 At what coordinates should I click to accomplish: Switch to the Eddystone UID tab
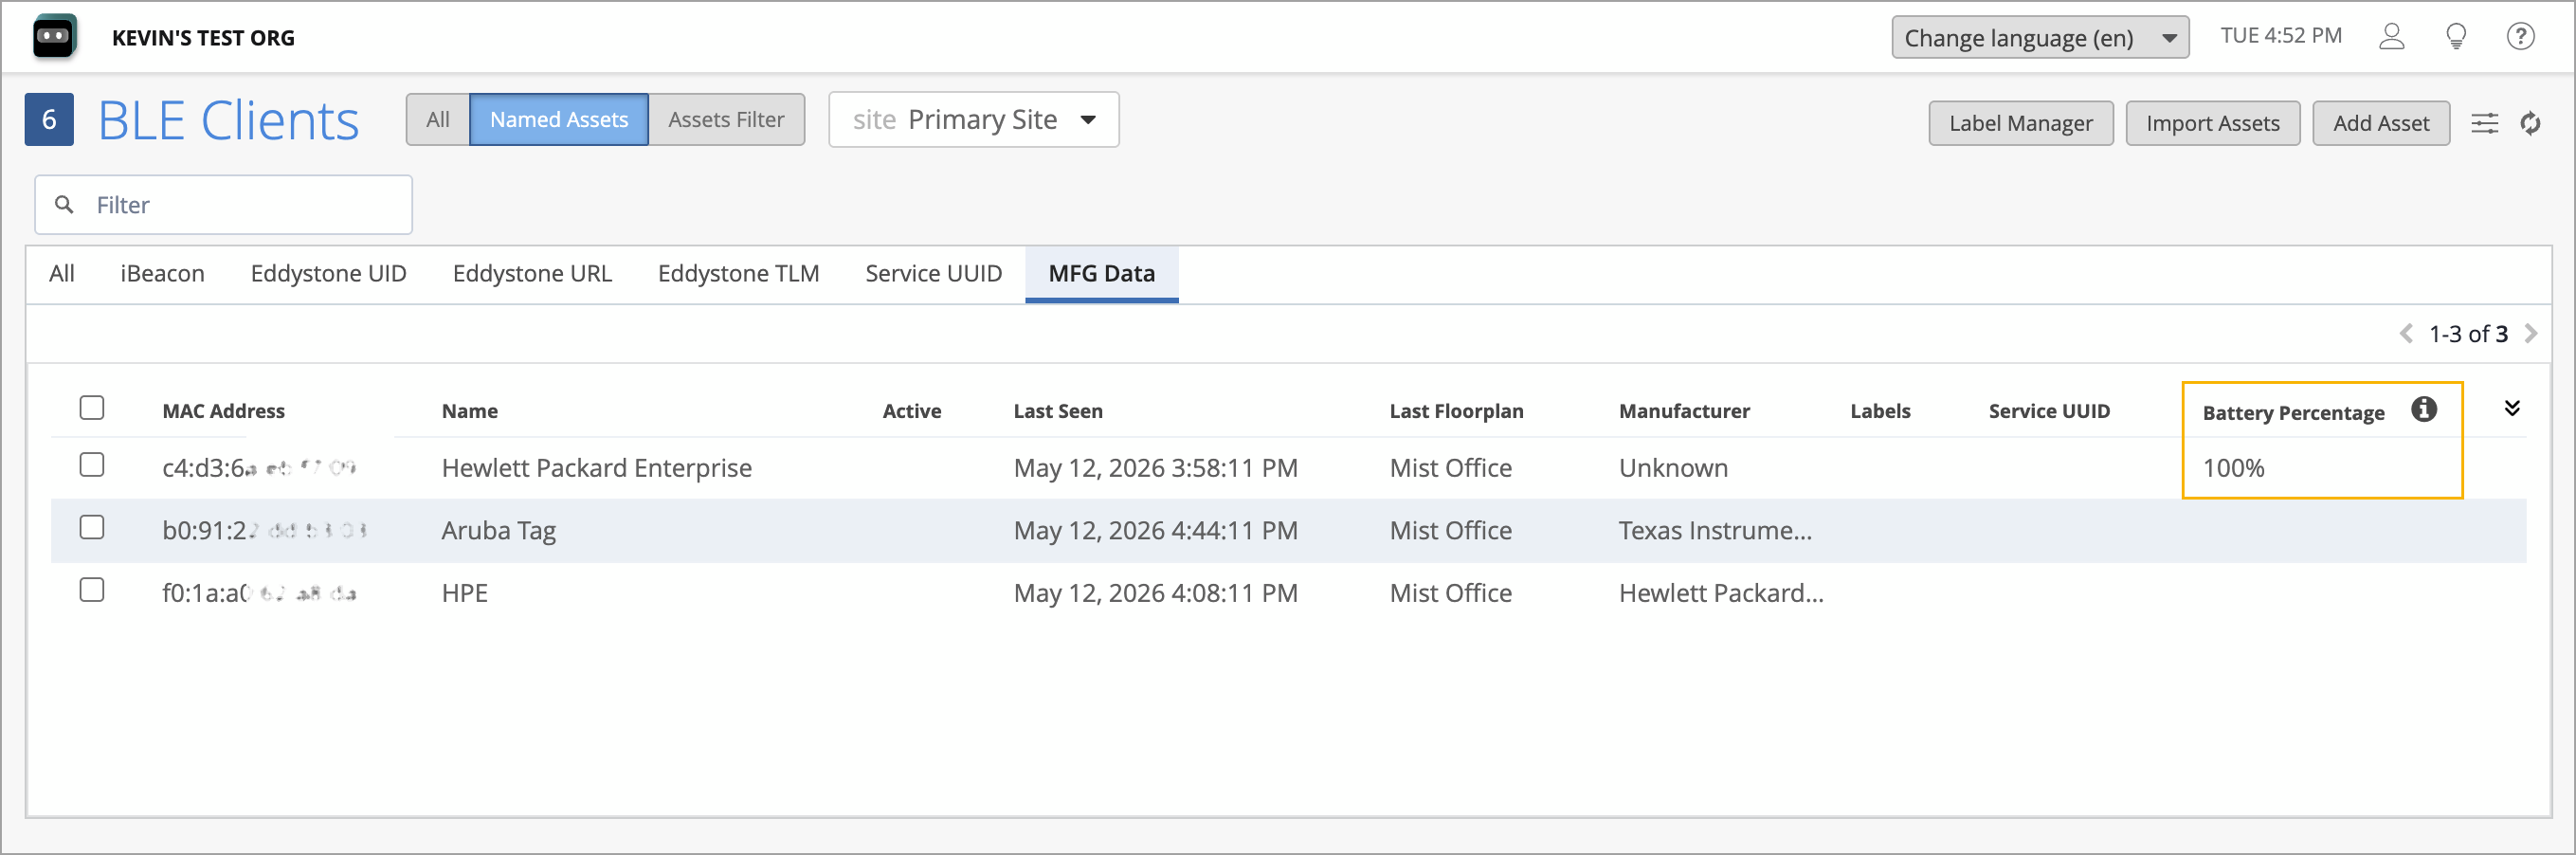tap(328, 274)
